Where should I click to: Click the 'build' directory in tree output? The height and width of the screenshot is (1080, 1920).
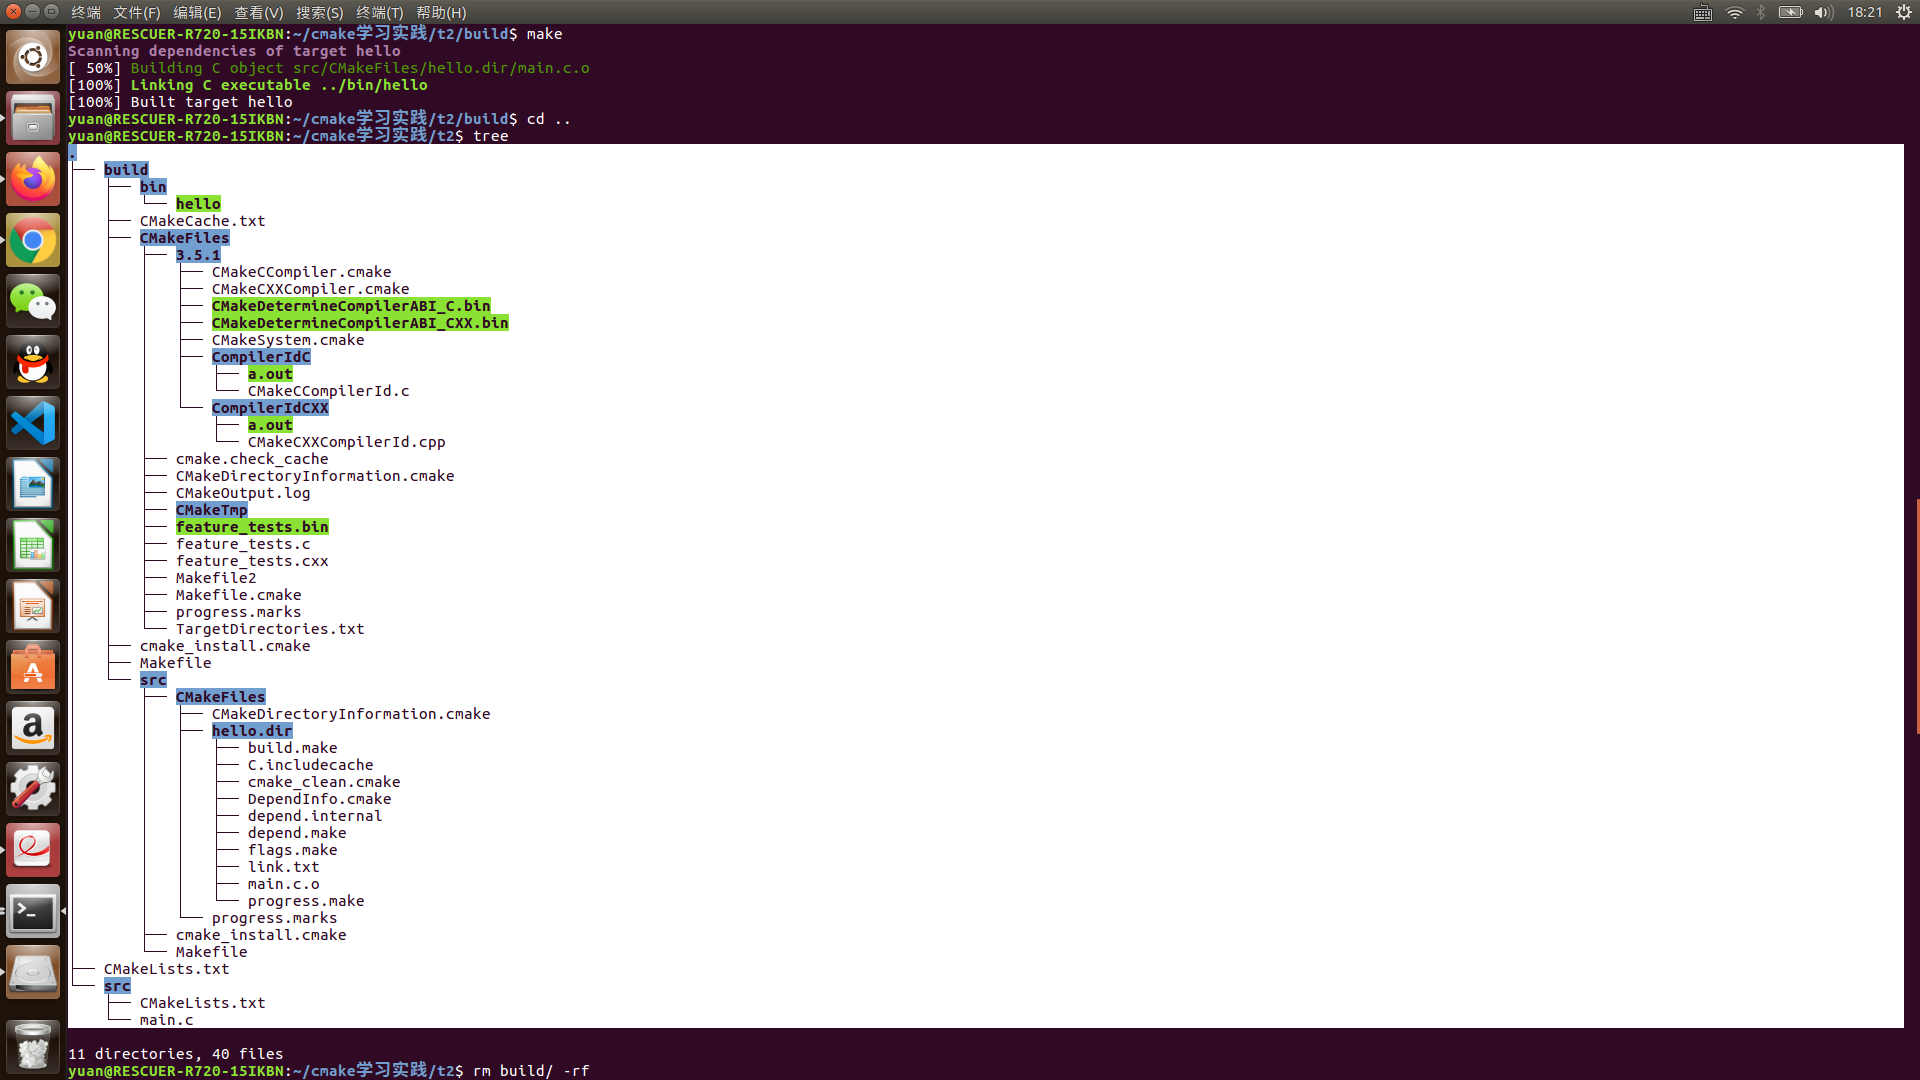pos(126,170)
